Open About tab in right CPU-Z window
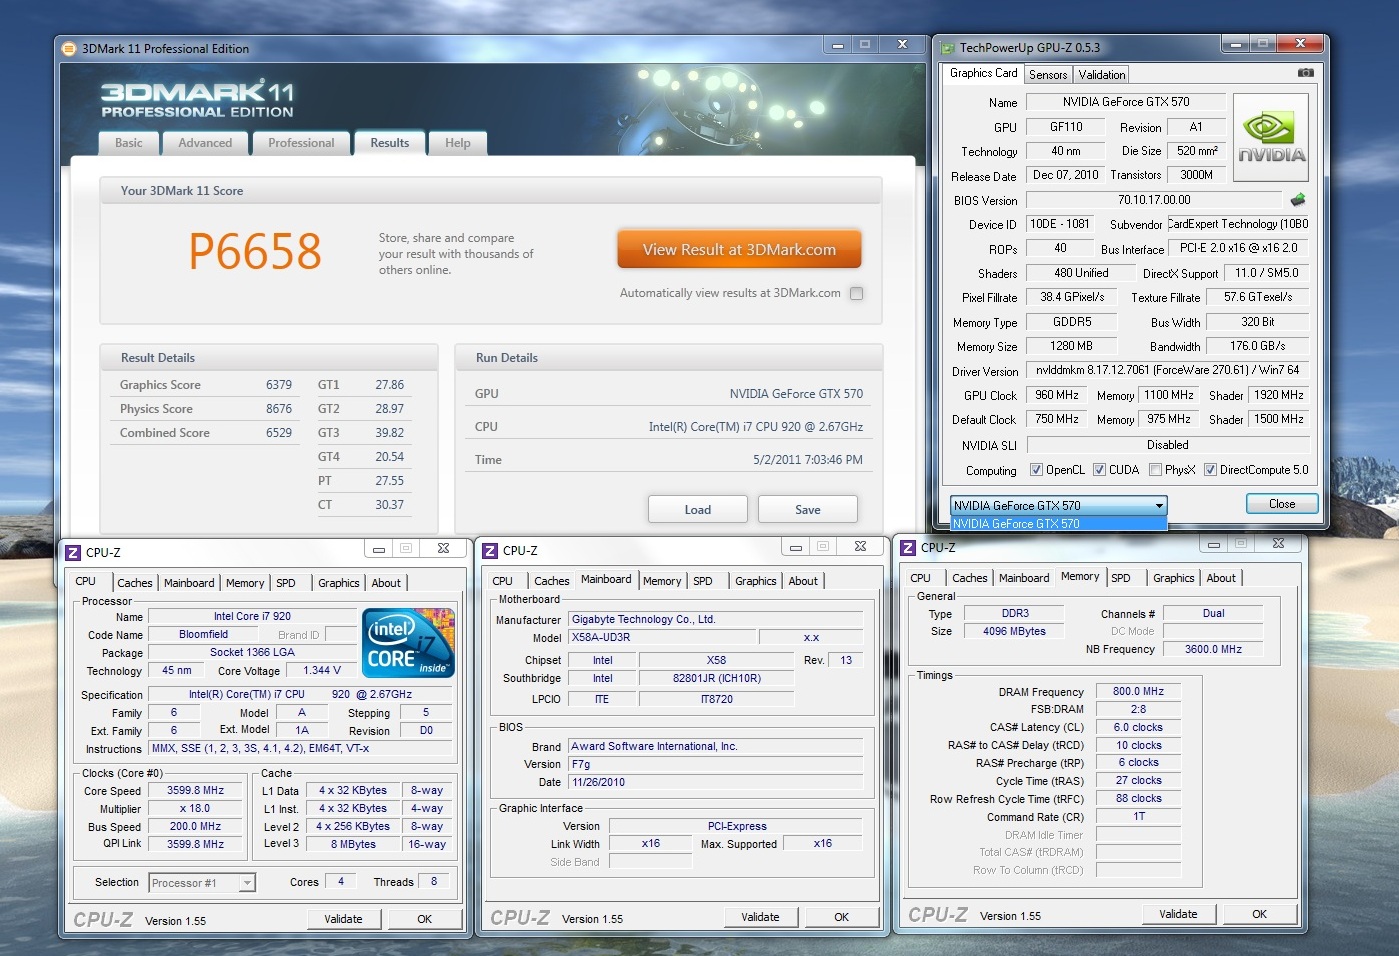 point(1221,578)
